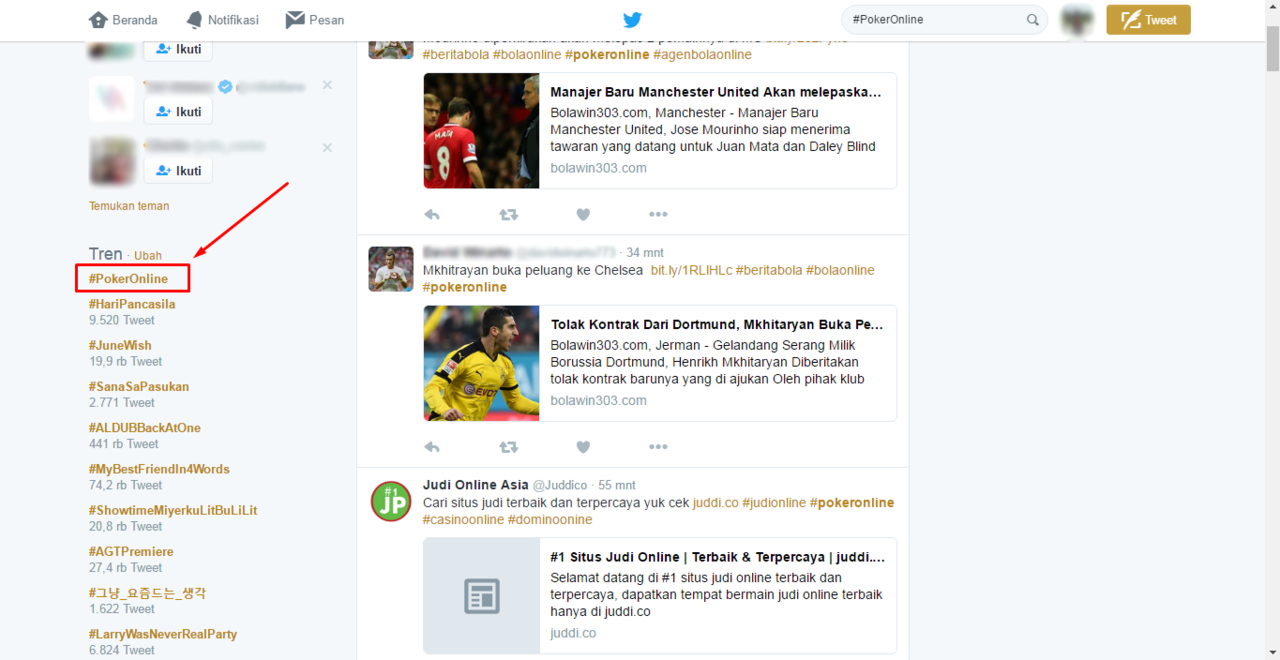Reply to the Mkhitaryan tweet
Viewport: 1280px width, 660px height.
[x=432, y=447]
